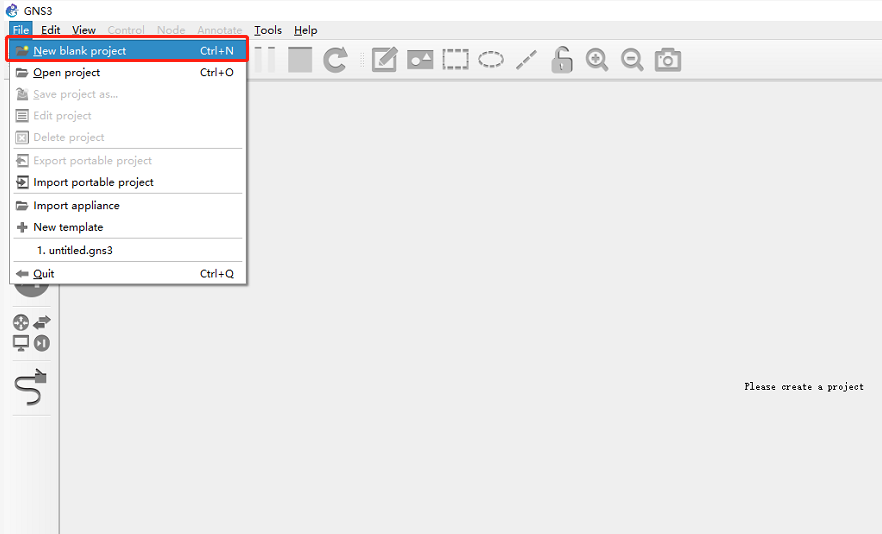Select the draw ellipse tool

[x=491, y=60]
